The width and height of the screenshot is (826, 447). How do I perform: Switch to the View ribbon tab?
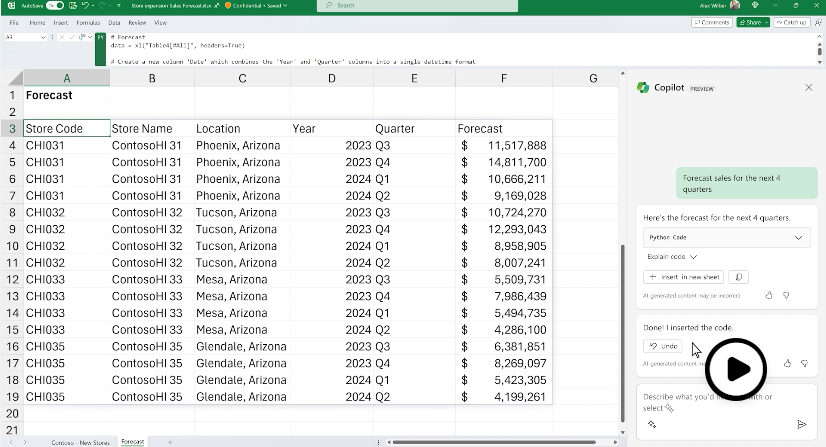point(160,23)
